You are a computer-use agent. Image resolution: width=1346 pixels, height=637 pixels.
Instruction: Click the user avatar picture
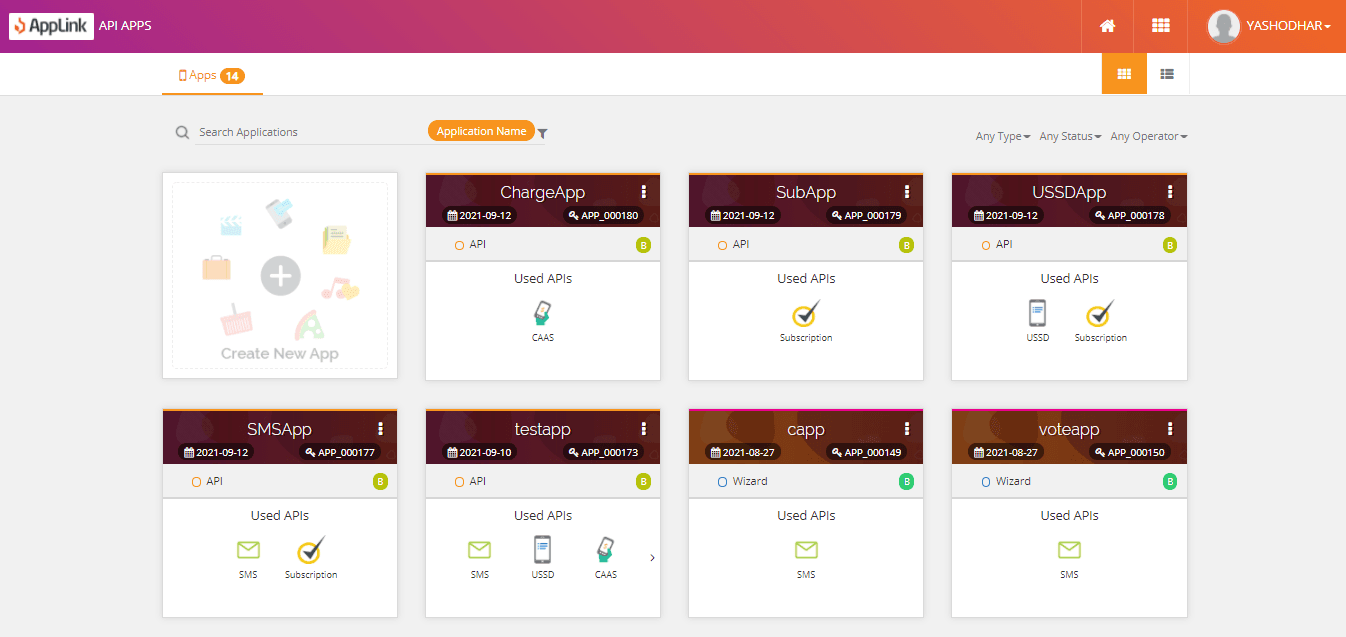(1224, 26)
